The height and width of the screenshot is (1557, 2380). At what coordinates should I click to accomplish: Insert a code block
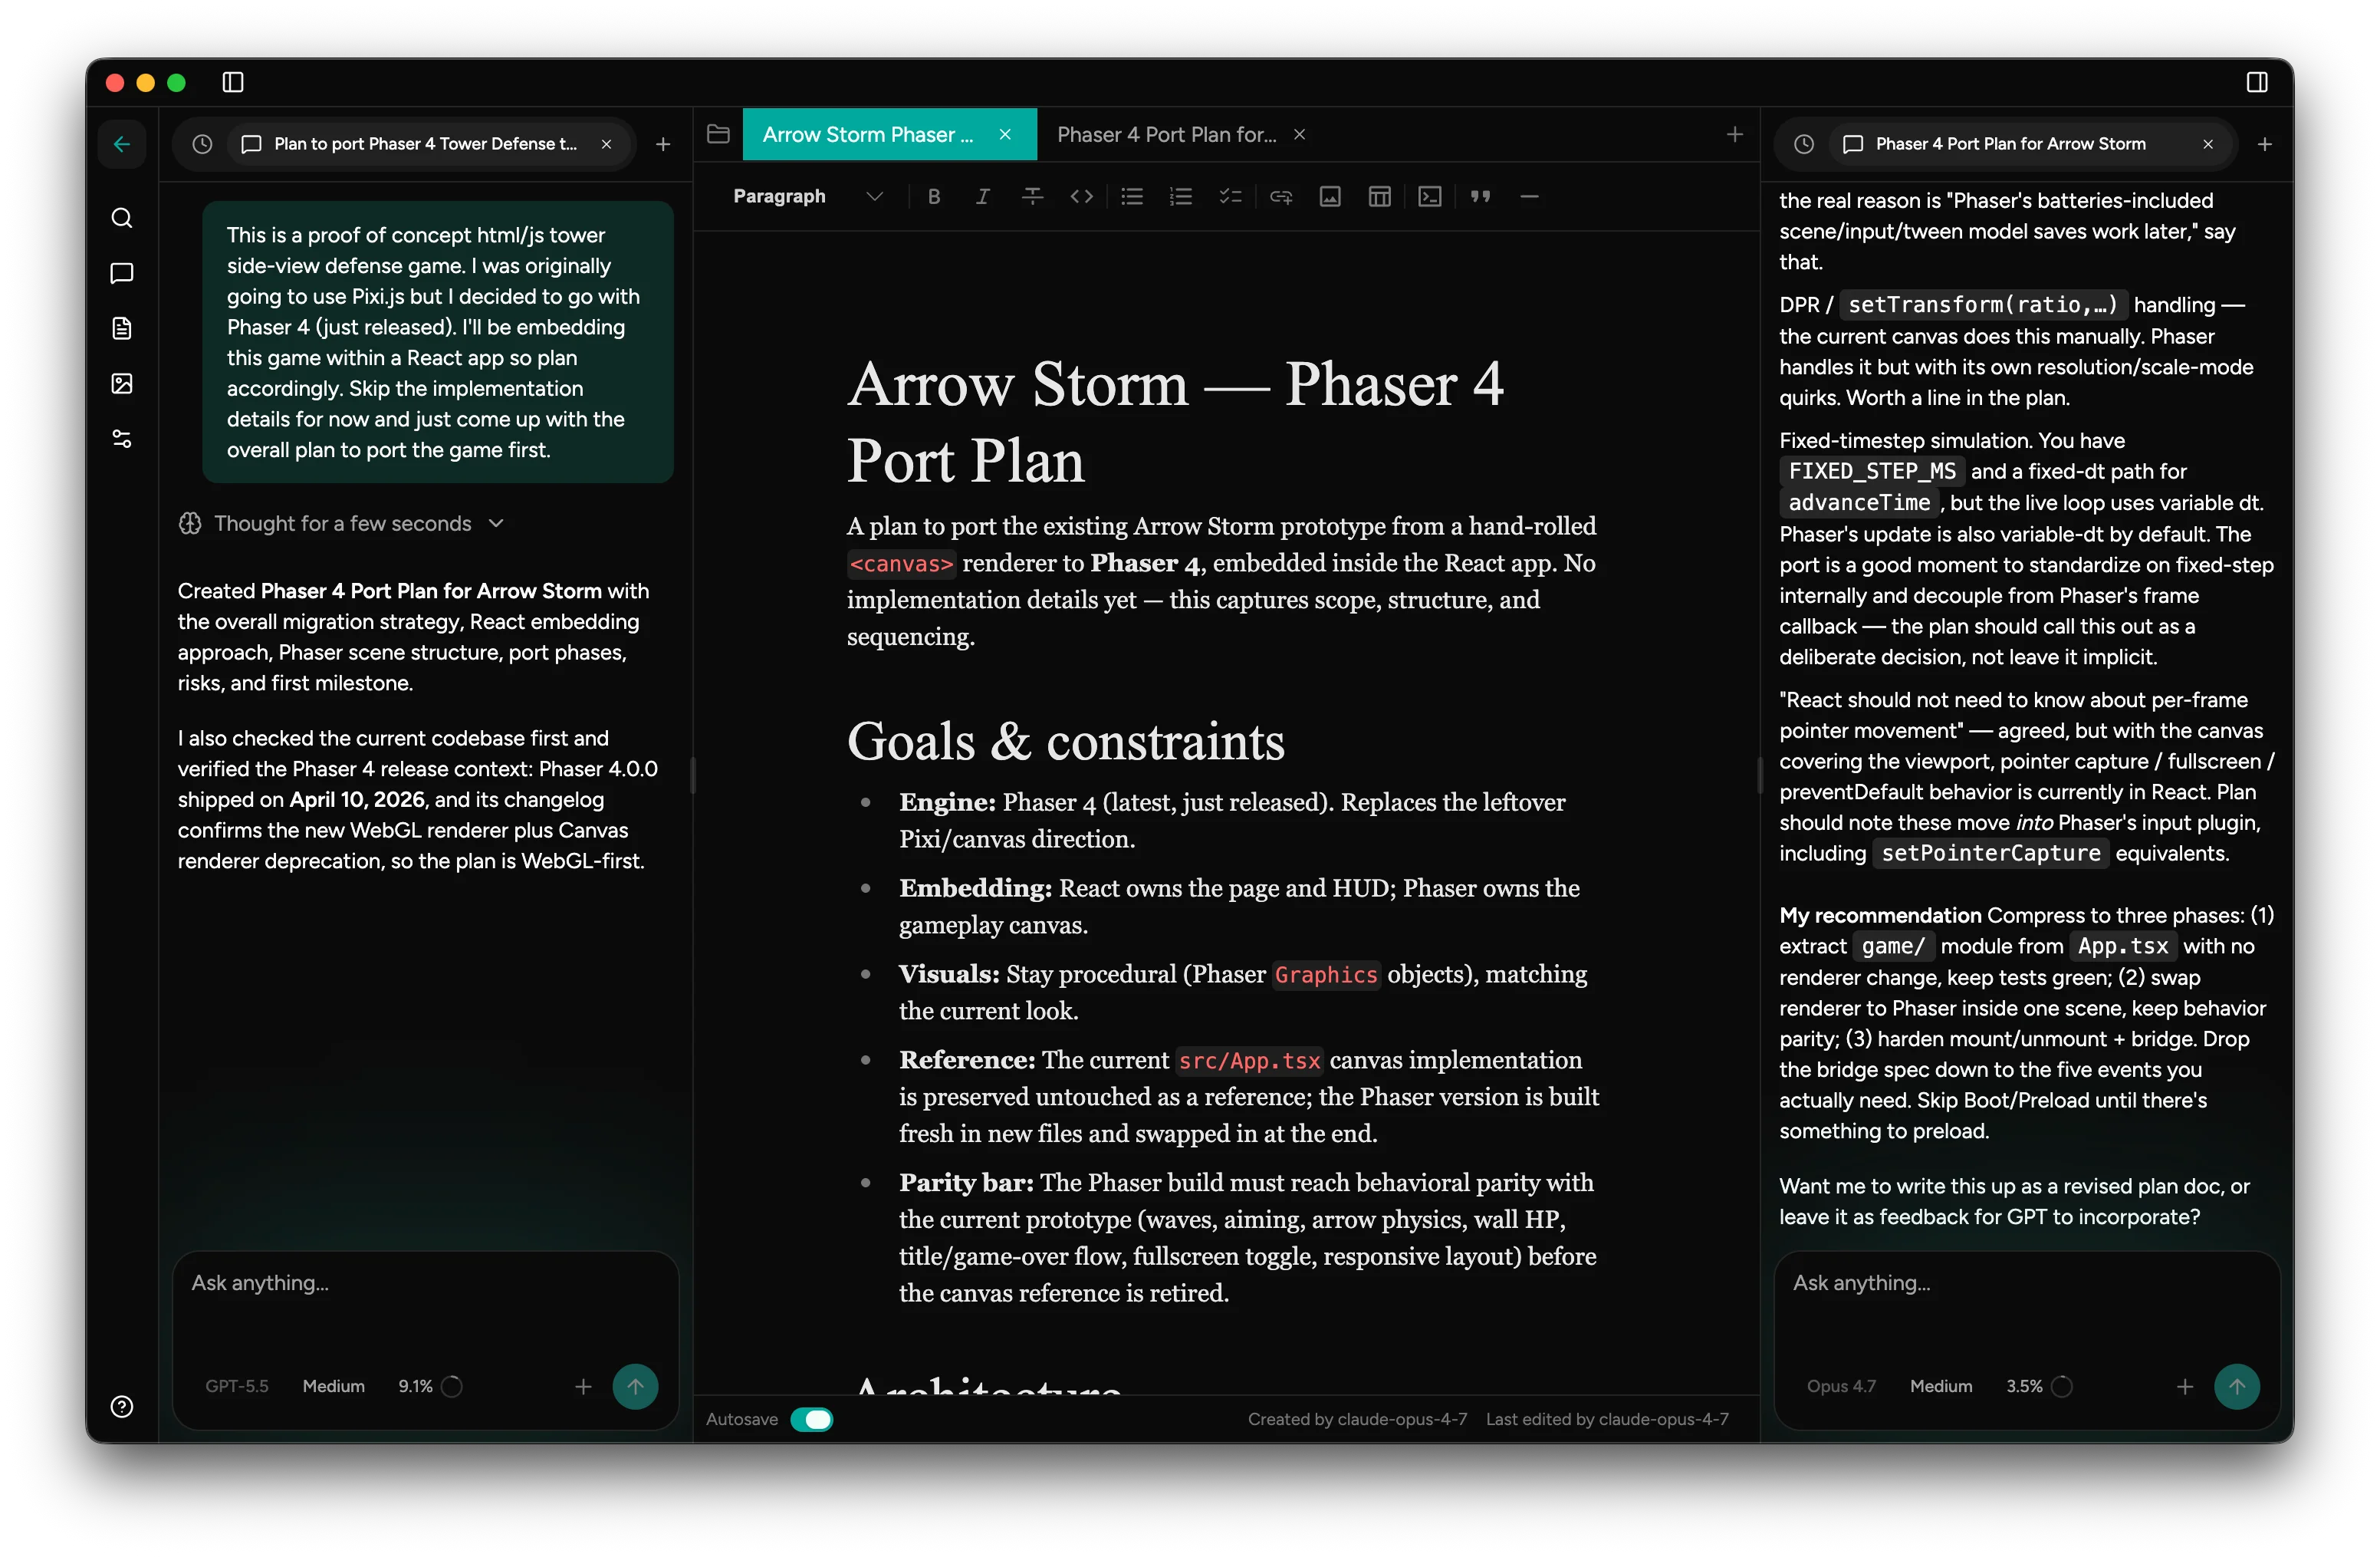[1430, 197]
